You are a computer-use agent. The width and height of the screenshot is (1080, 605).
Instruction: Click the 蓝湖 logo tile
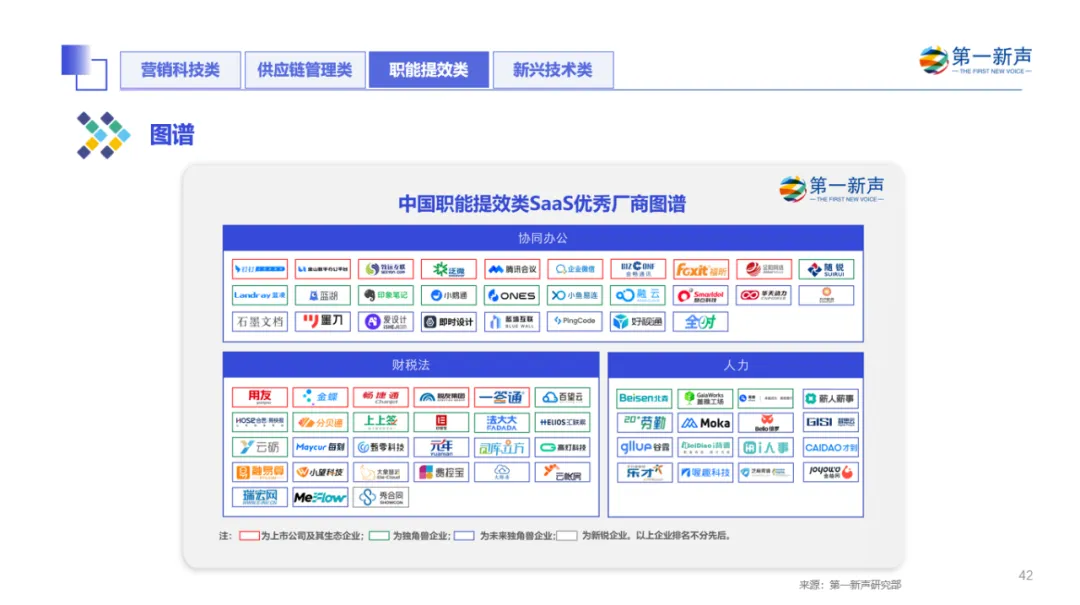click(x=322, y=295)
